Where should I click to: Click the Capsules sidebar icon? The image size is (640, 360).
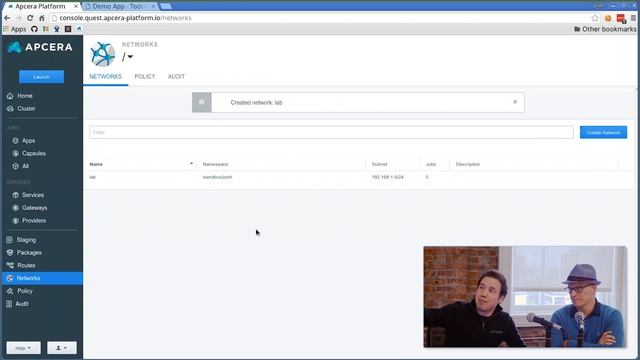pos(16,153)
